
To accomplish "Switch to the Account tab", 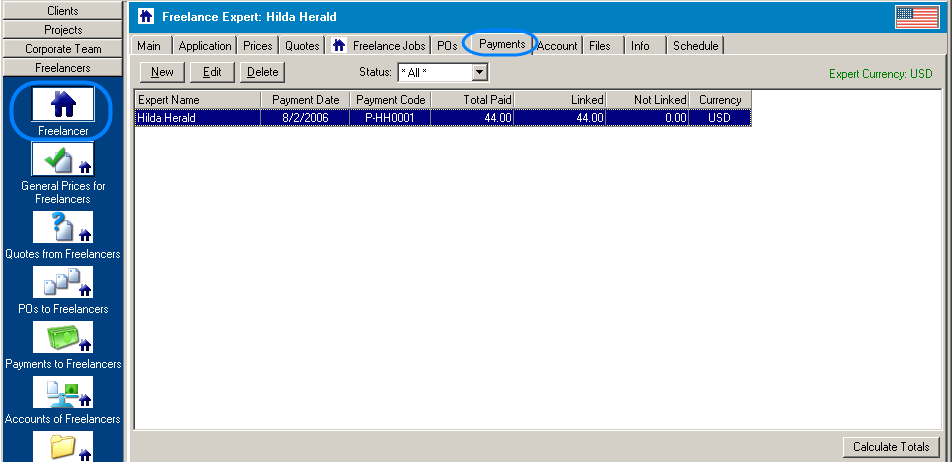I will click(557, 46).
